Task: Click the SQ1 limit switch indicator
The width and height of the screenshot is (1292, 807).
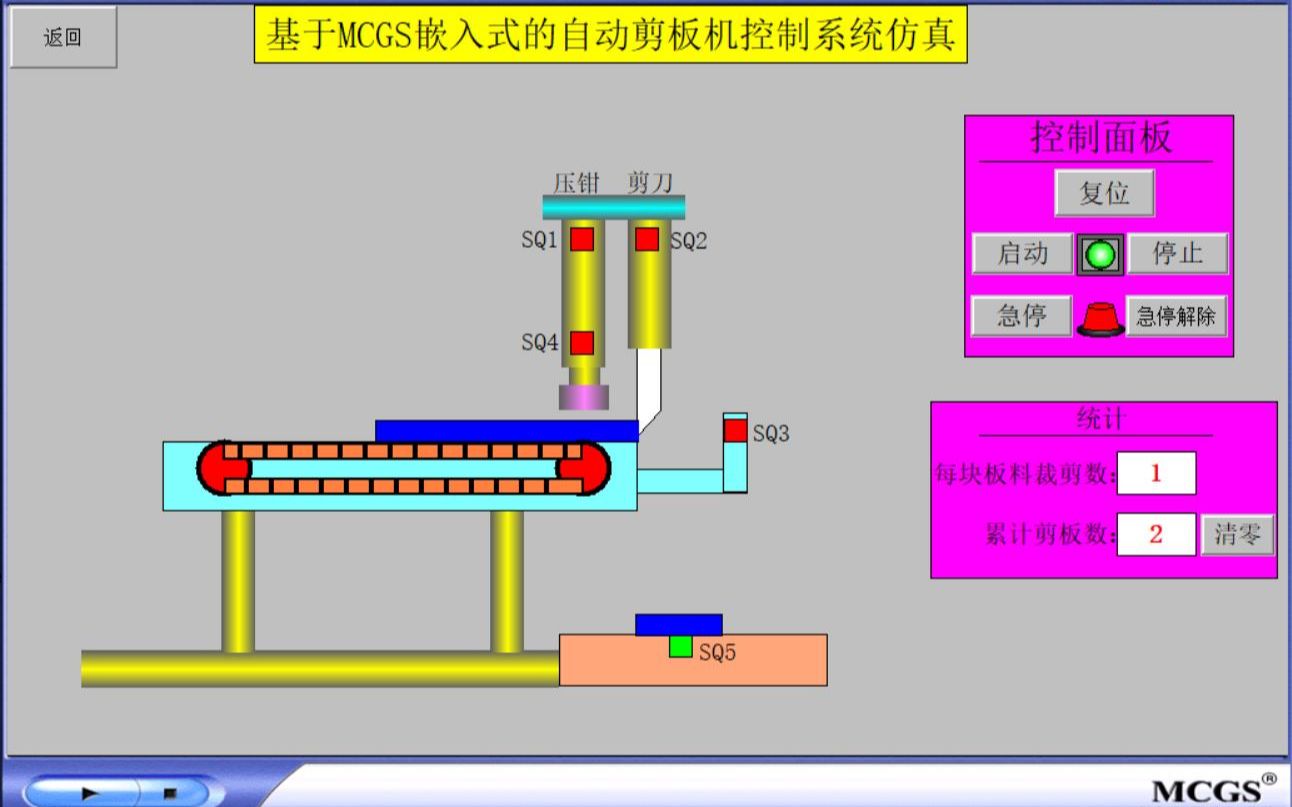Action: click(580, 240)
